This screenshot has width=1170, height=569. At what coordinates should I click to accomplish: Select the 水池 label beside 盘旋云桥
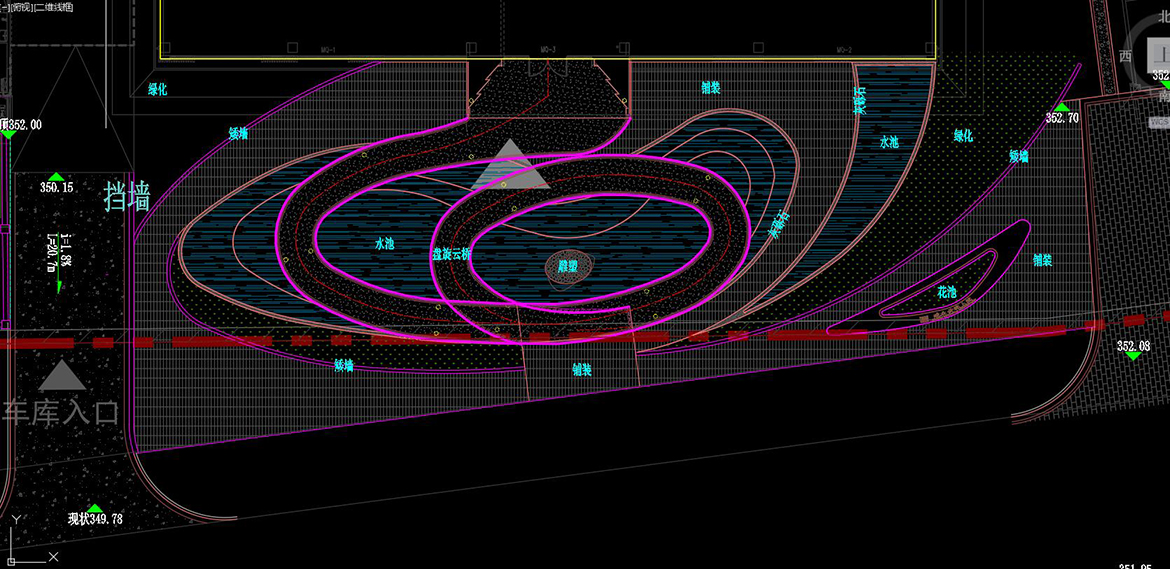(x=384, y=243)
